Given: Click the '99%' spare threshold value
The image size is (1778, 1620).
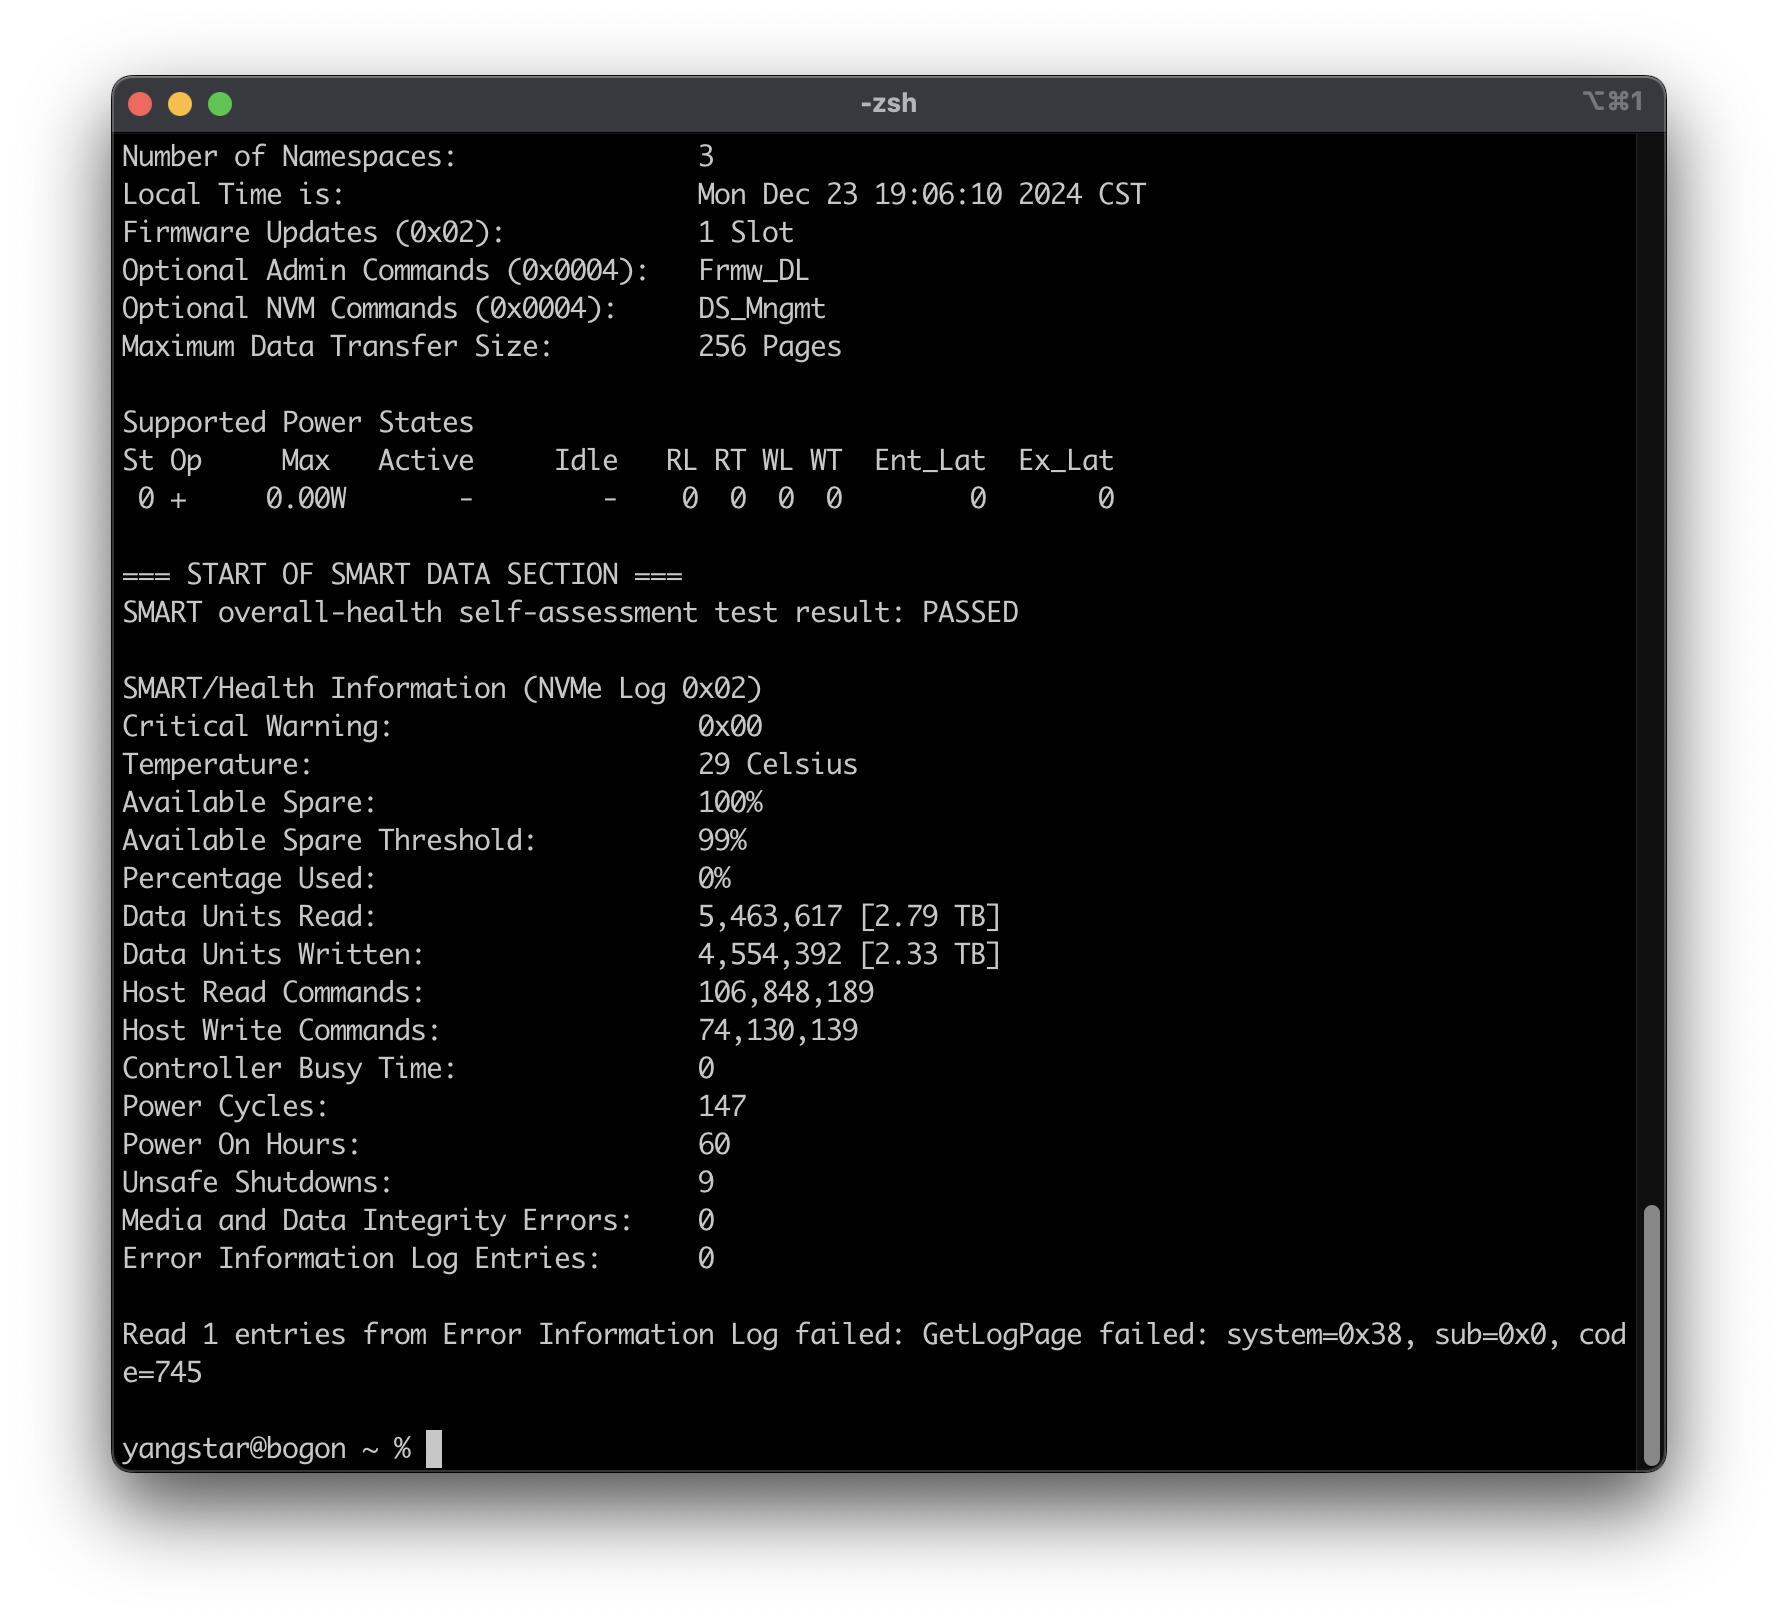Looking at the screenshot, I should (722, 840).
